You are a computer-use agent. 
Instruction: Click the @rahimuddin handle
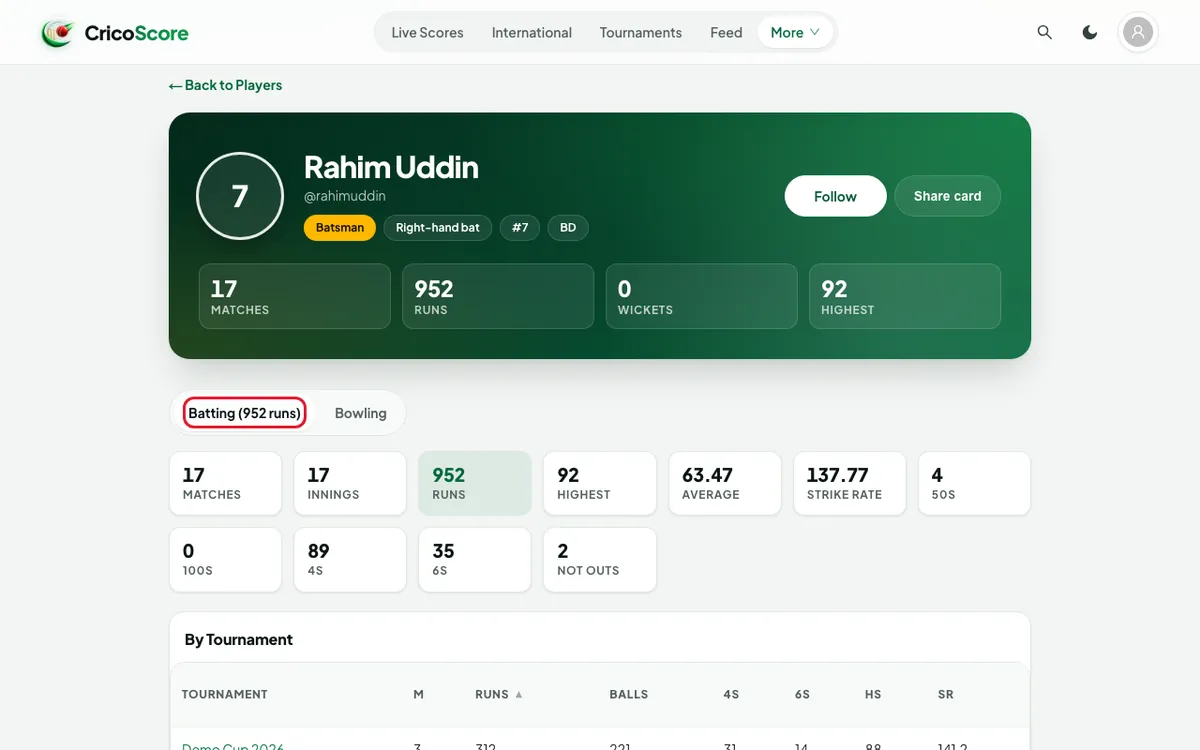(x=345, y=196)
